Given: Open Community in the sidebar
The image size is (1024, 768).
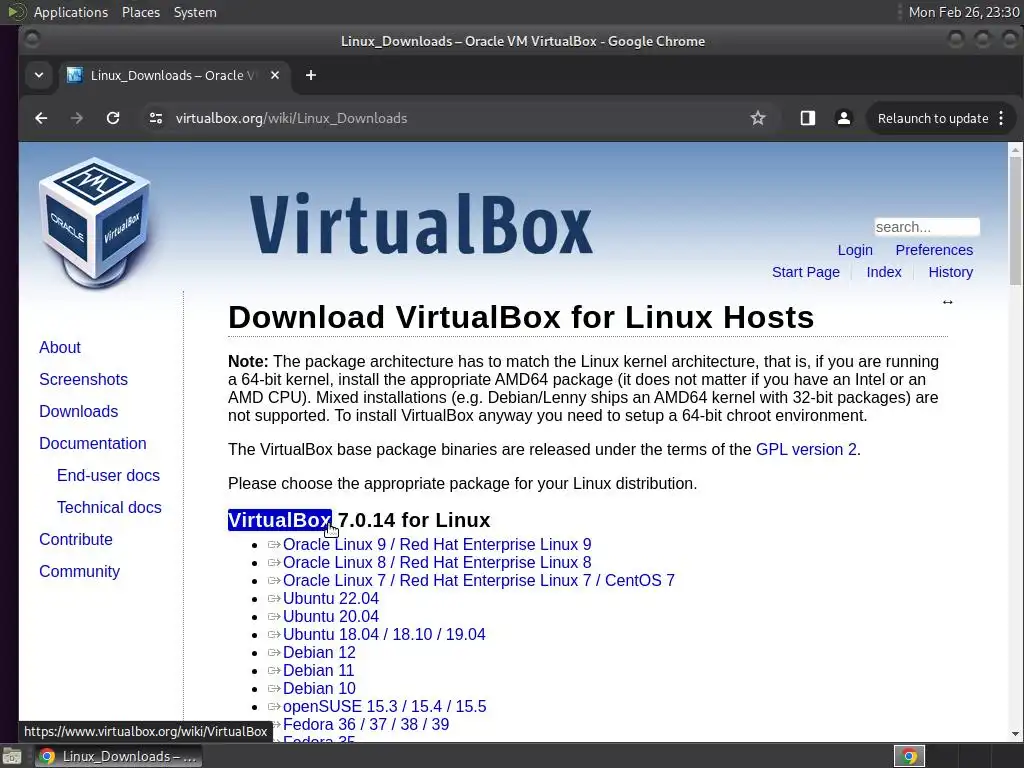Looking at the screenshot, I should click(80, 571).
